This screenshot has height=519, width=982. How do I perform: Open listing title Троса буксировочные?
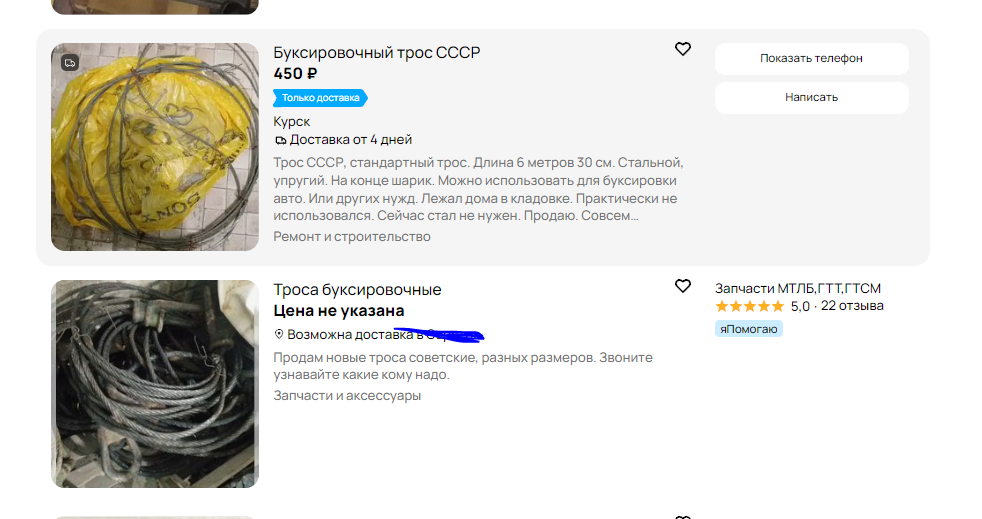(357, 289)
